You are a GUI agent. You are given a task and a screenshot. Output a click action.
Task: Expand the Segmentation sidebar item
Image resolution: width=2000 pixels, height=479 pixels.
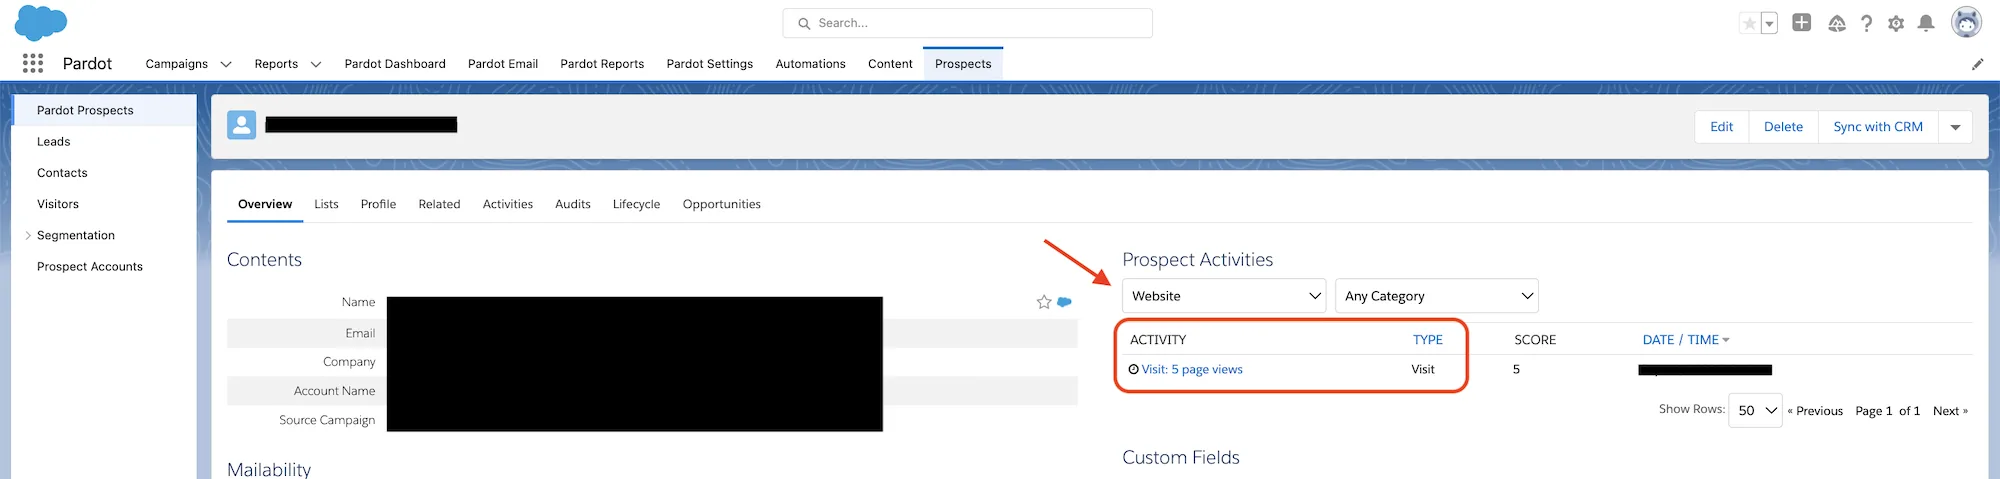[x=28, y=236]
